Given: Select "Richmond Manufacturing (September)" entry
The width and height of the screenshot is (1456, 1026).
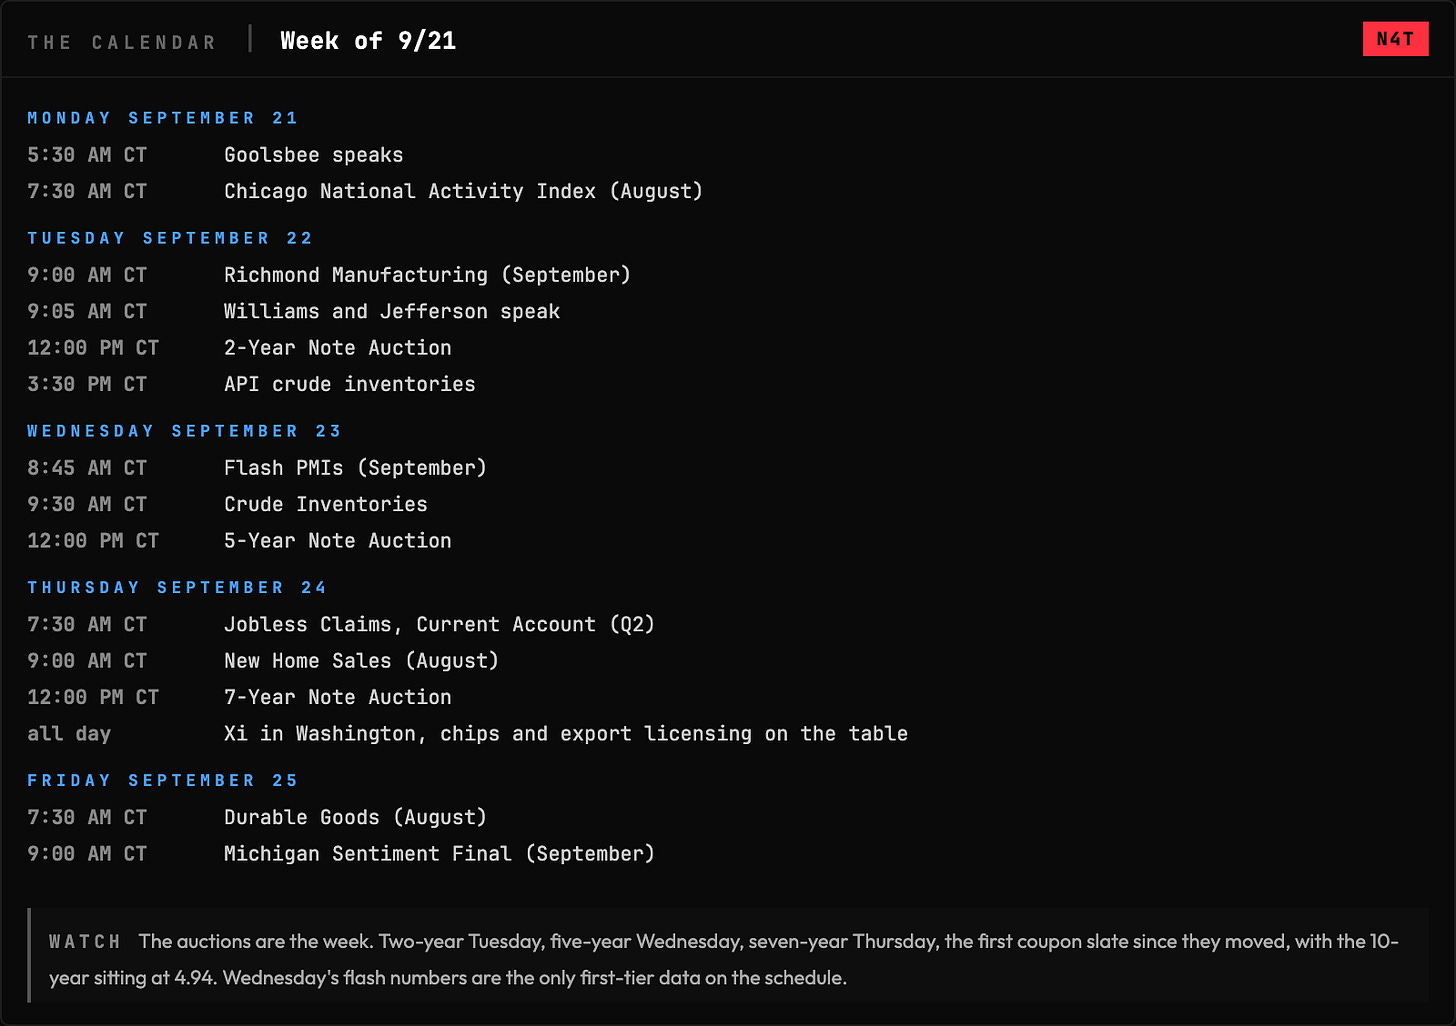Looking at the screenshot, I should (x=427, y=275).
